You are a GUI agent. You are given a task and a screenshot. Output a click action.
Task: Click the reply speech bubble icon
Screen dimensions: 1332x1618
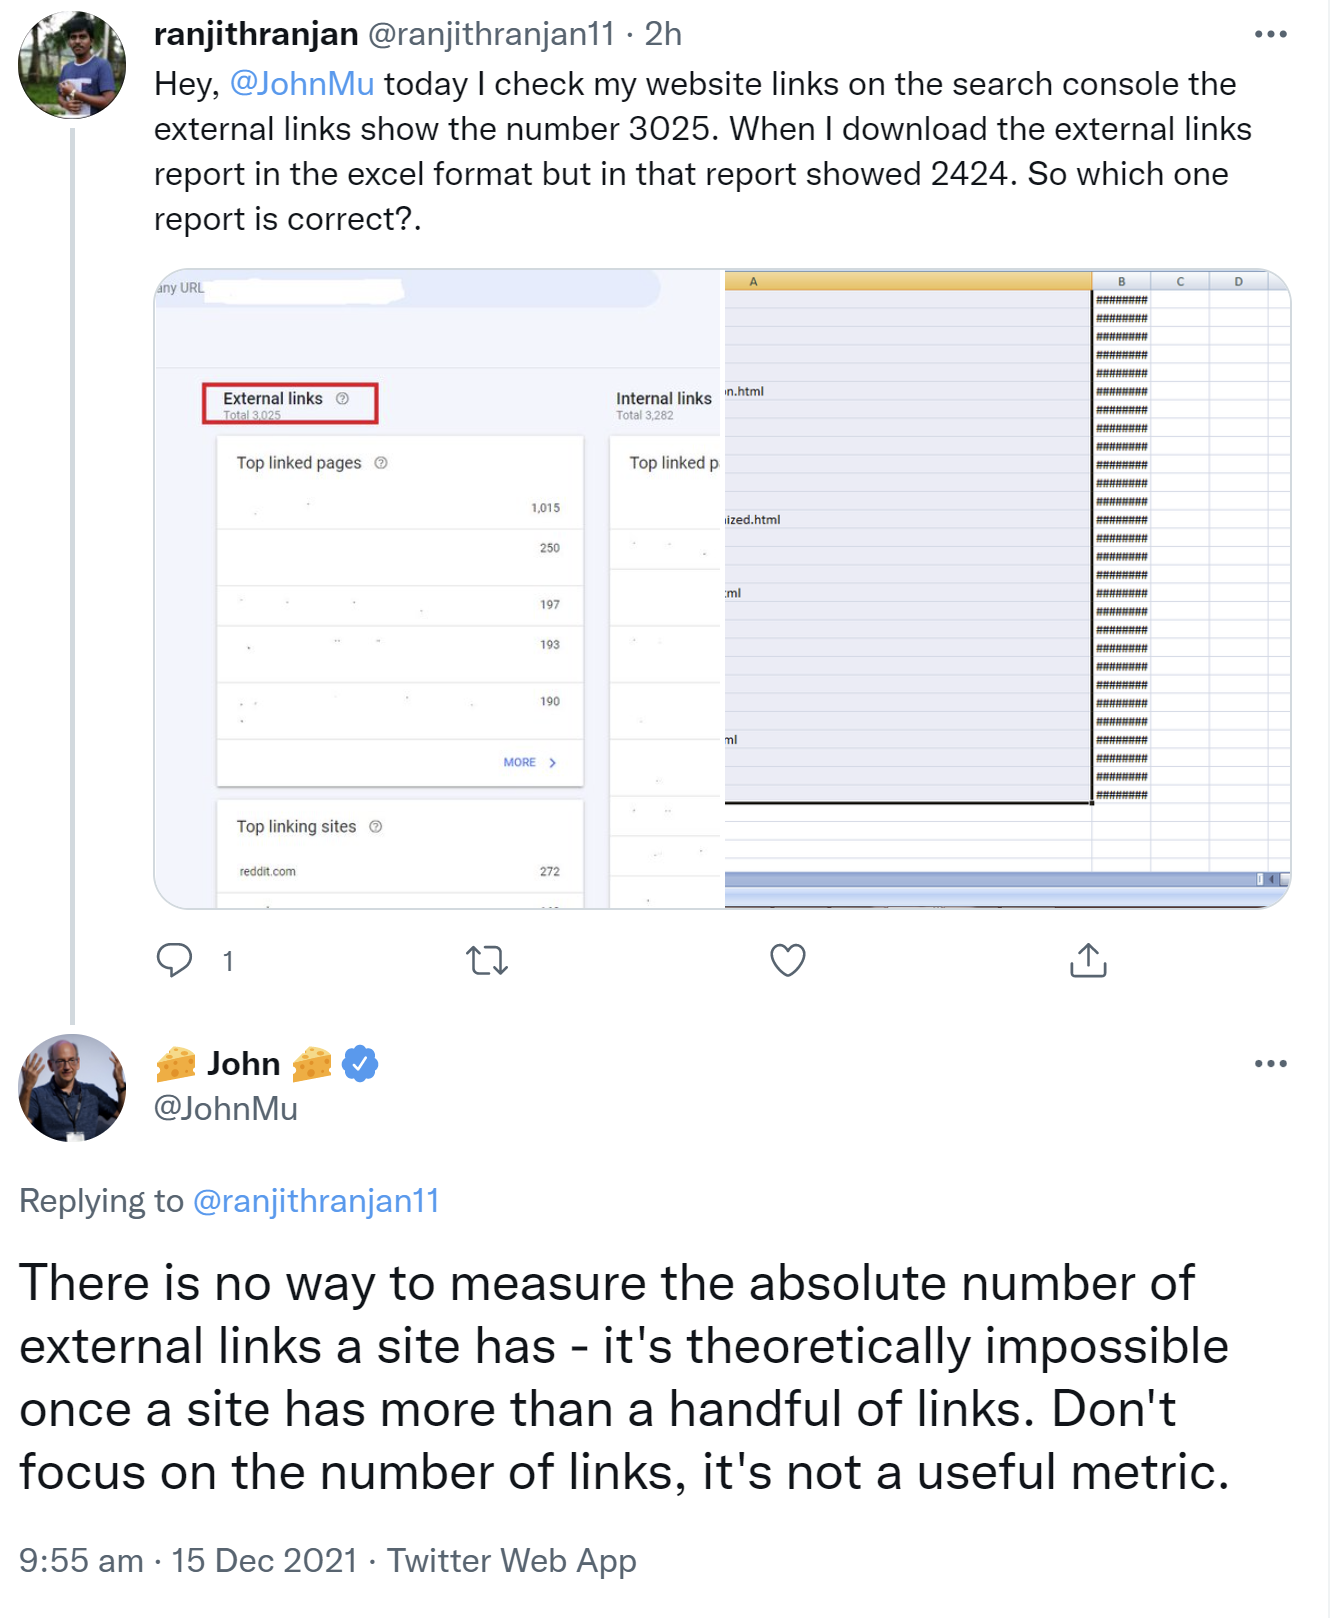(x=174, y=960)
